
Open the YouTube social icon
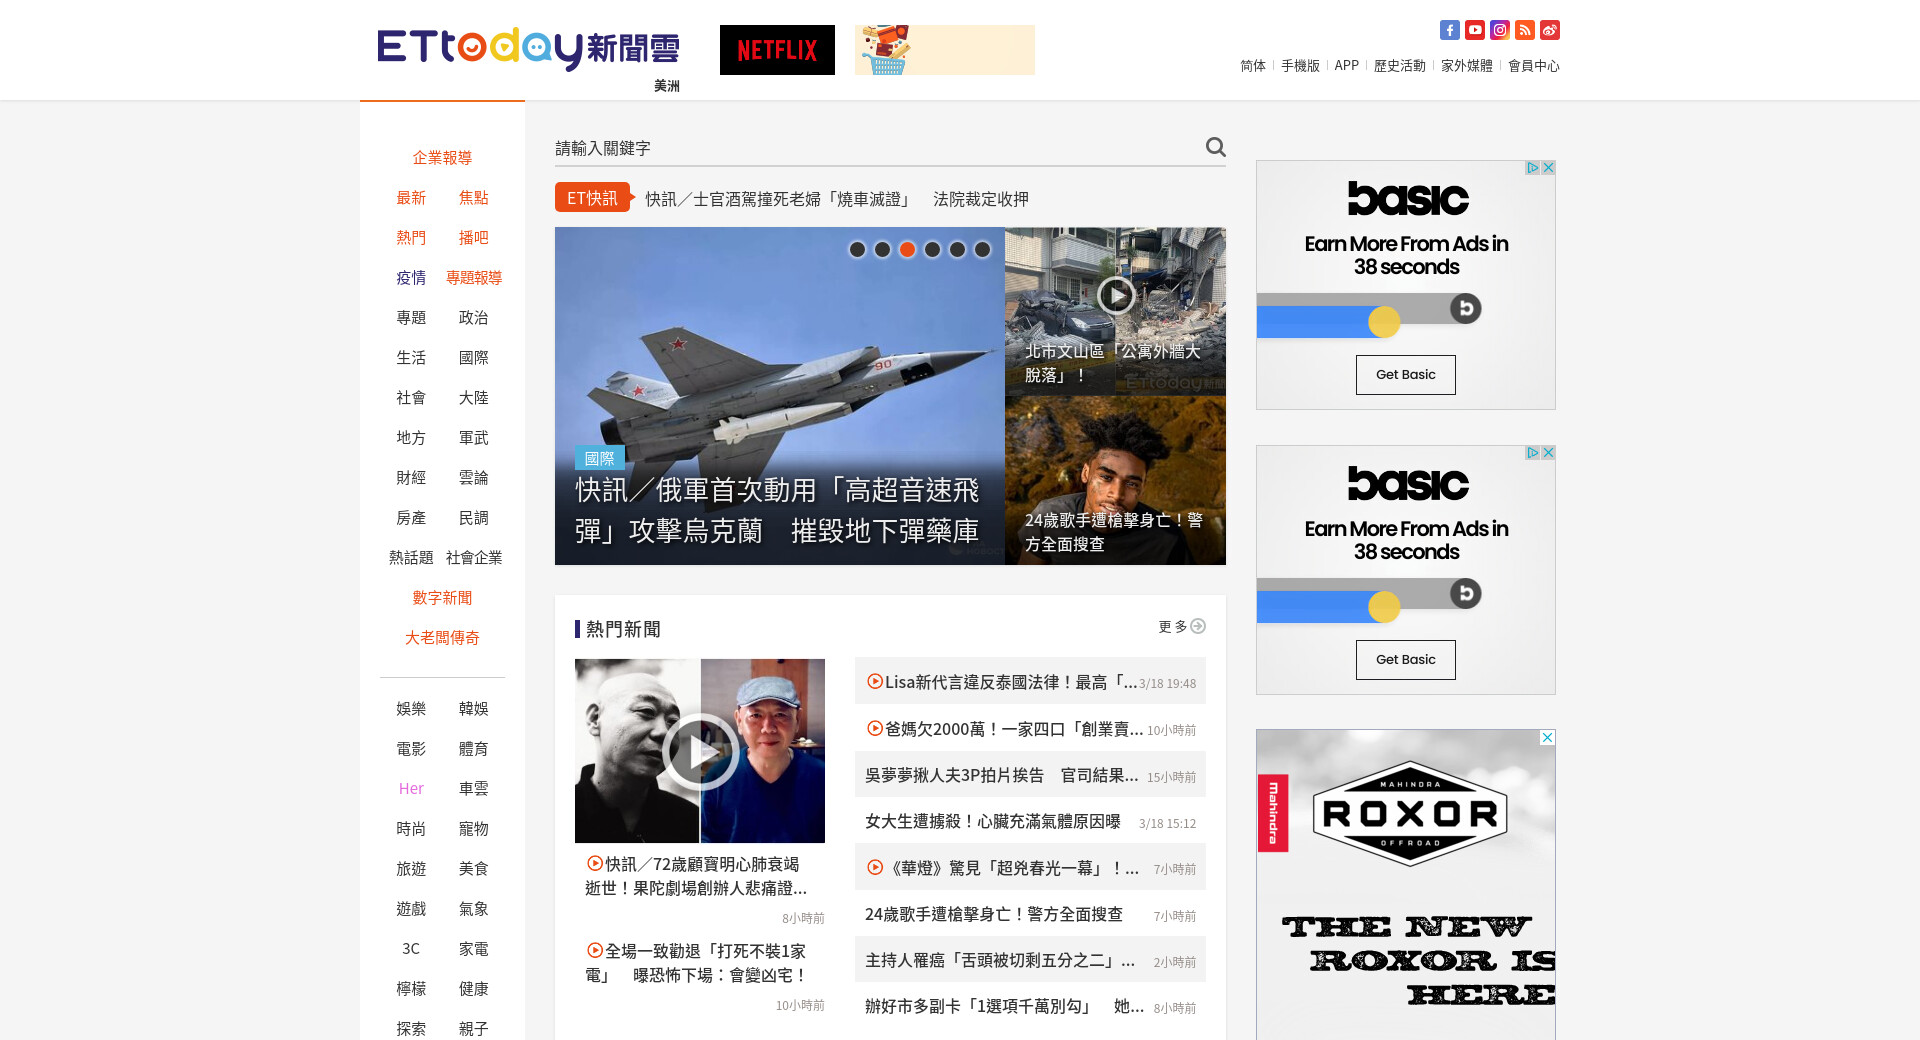tap(1474, 30)
